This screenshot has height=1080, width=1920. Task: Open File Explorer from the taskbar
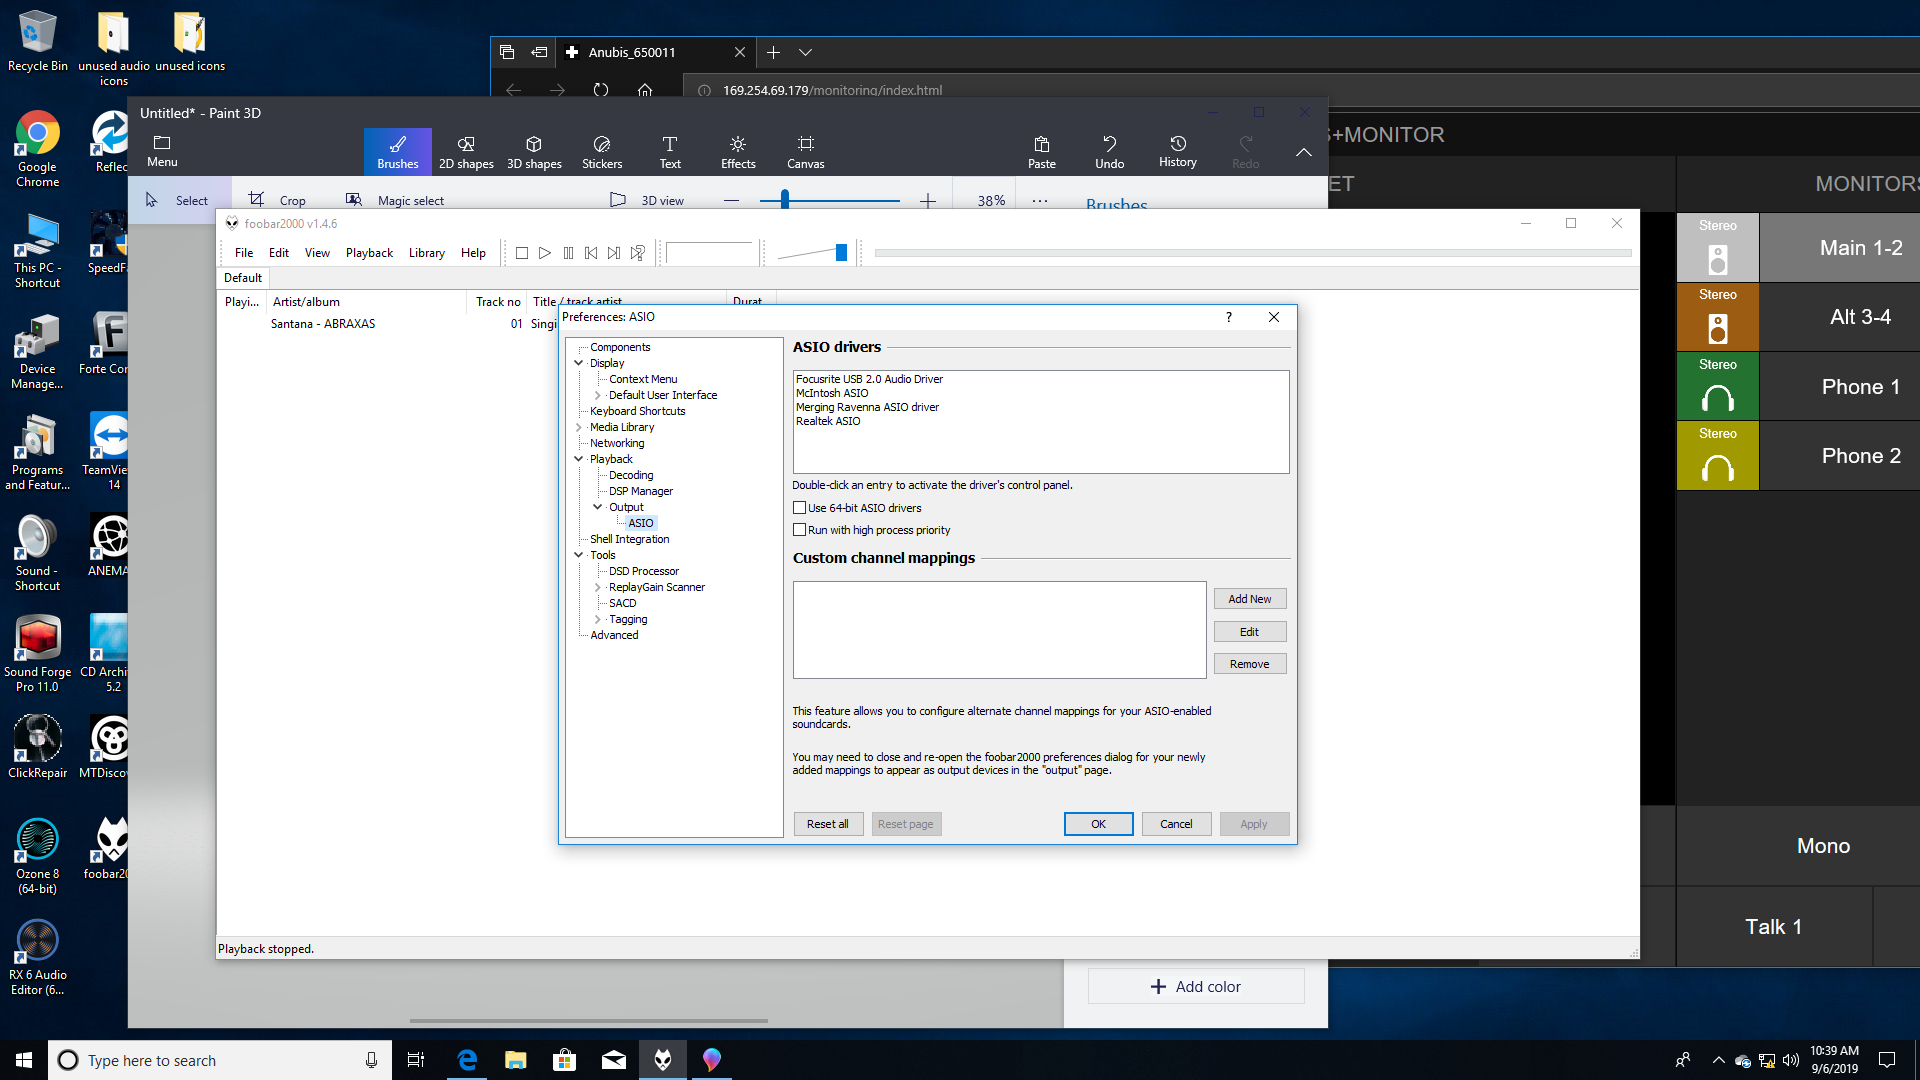click(x=515, y=1060)
